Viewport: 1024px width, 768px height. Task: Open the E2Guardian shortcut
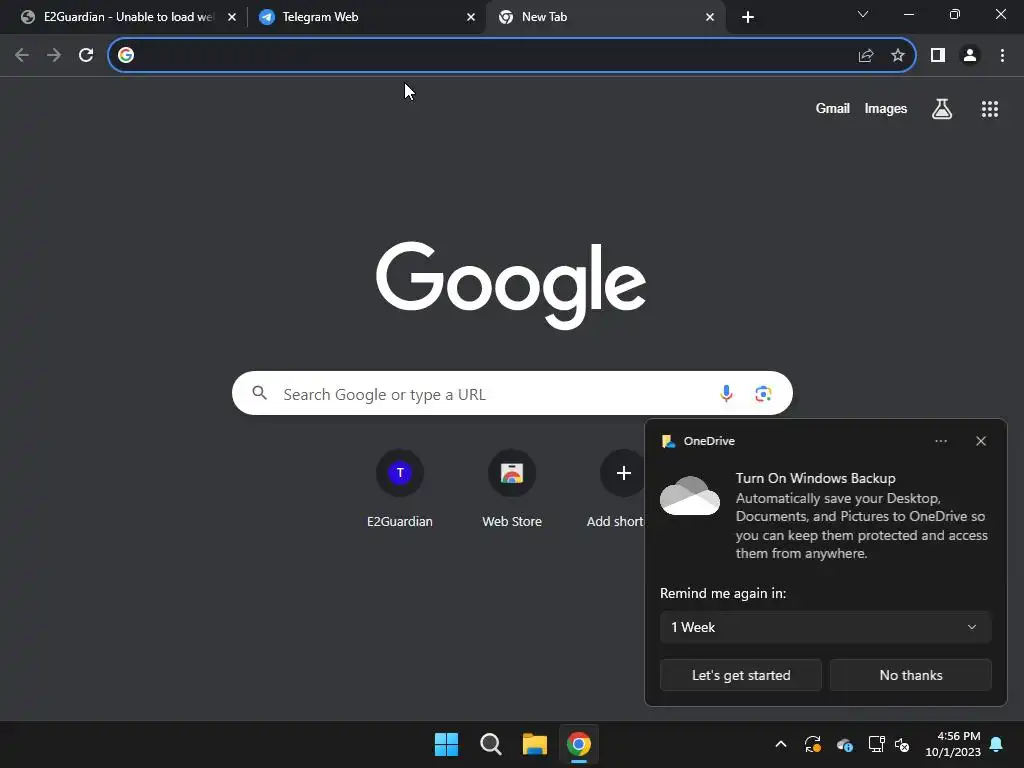pos(400,487)
